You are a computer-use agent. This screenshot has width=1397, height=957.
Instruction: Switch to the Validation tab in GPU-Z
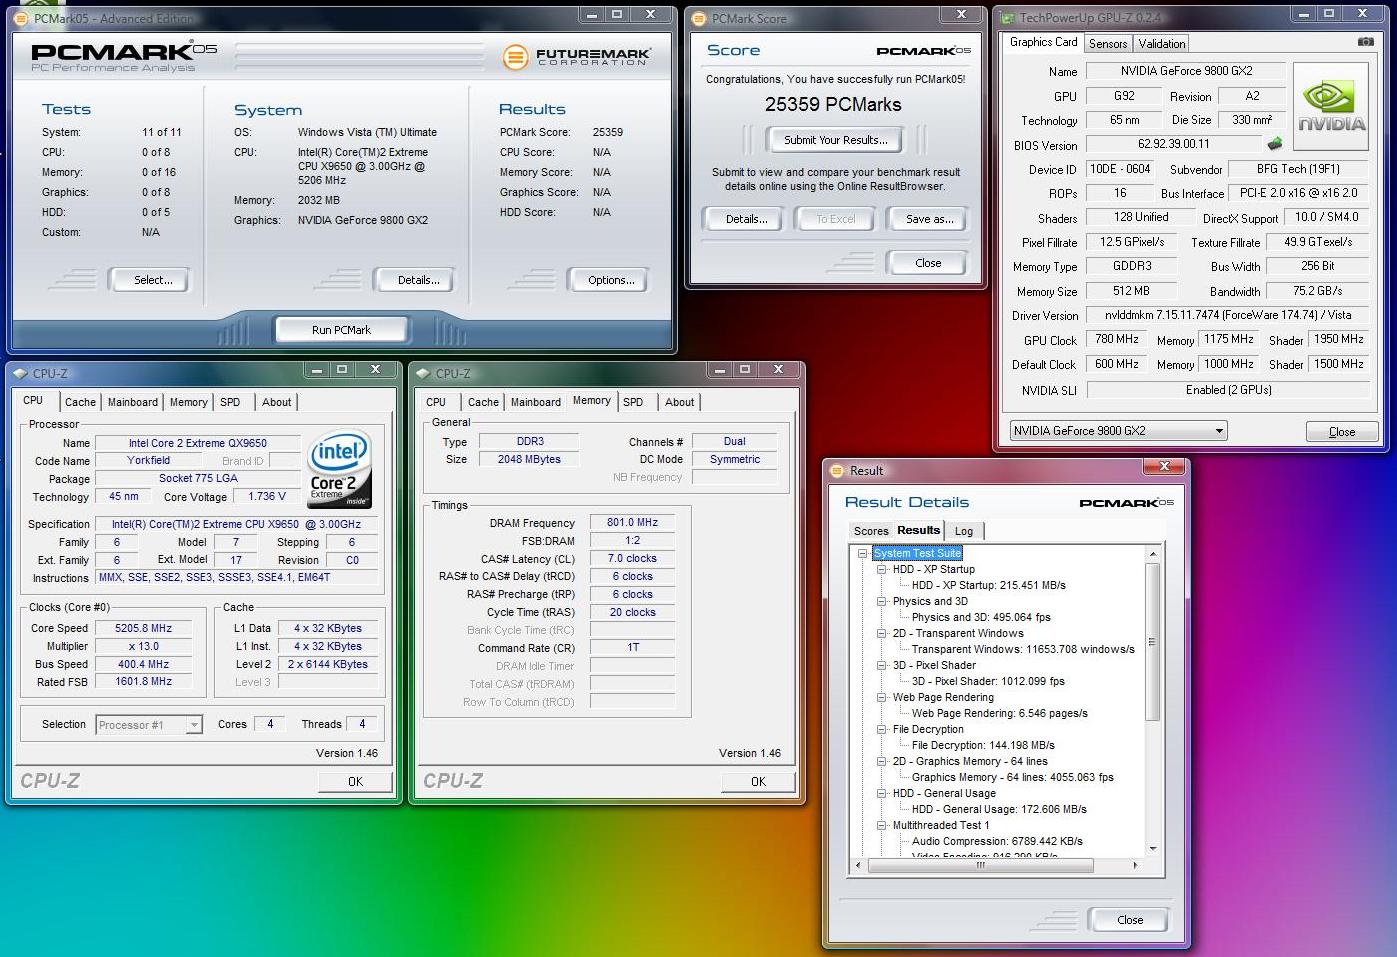pos(1162,43)
